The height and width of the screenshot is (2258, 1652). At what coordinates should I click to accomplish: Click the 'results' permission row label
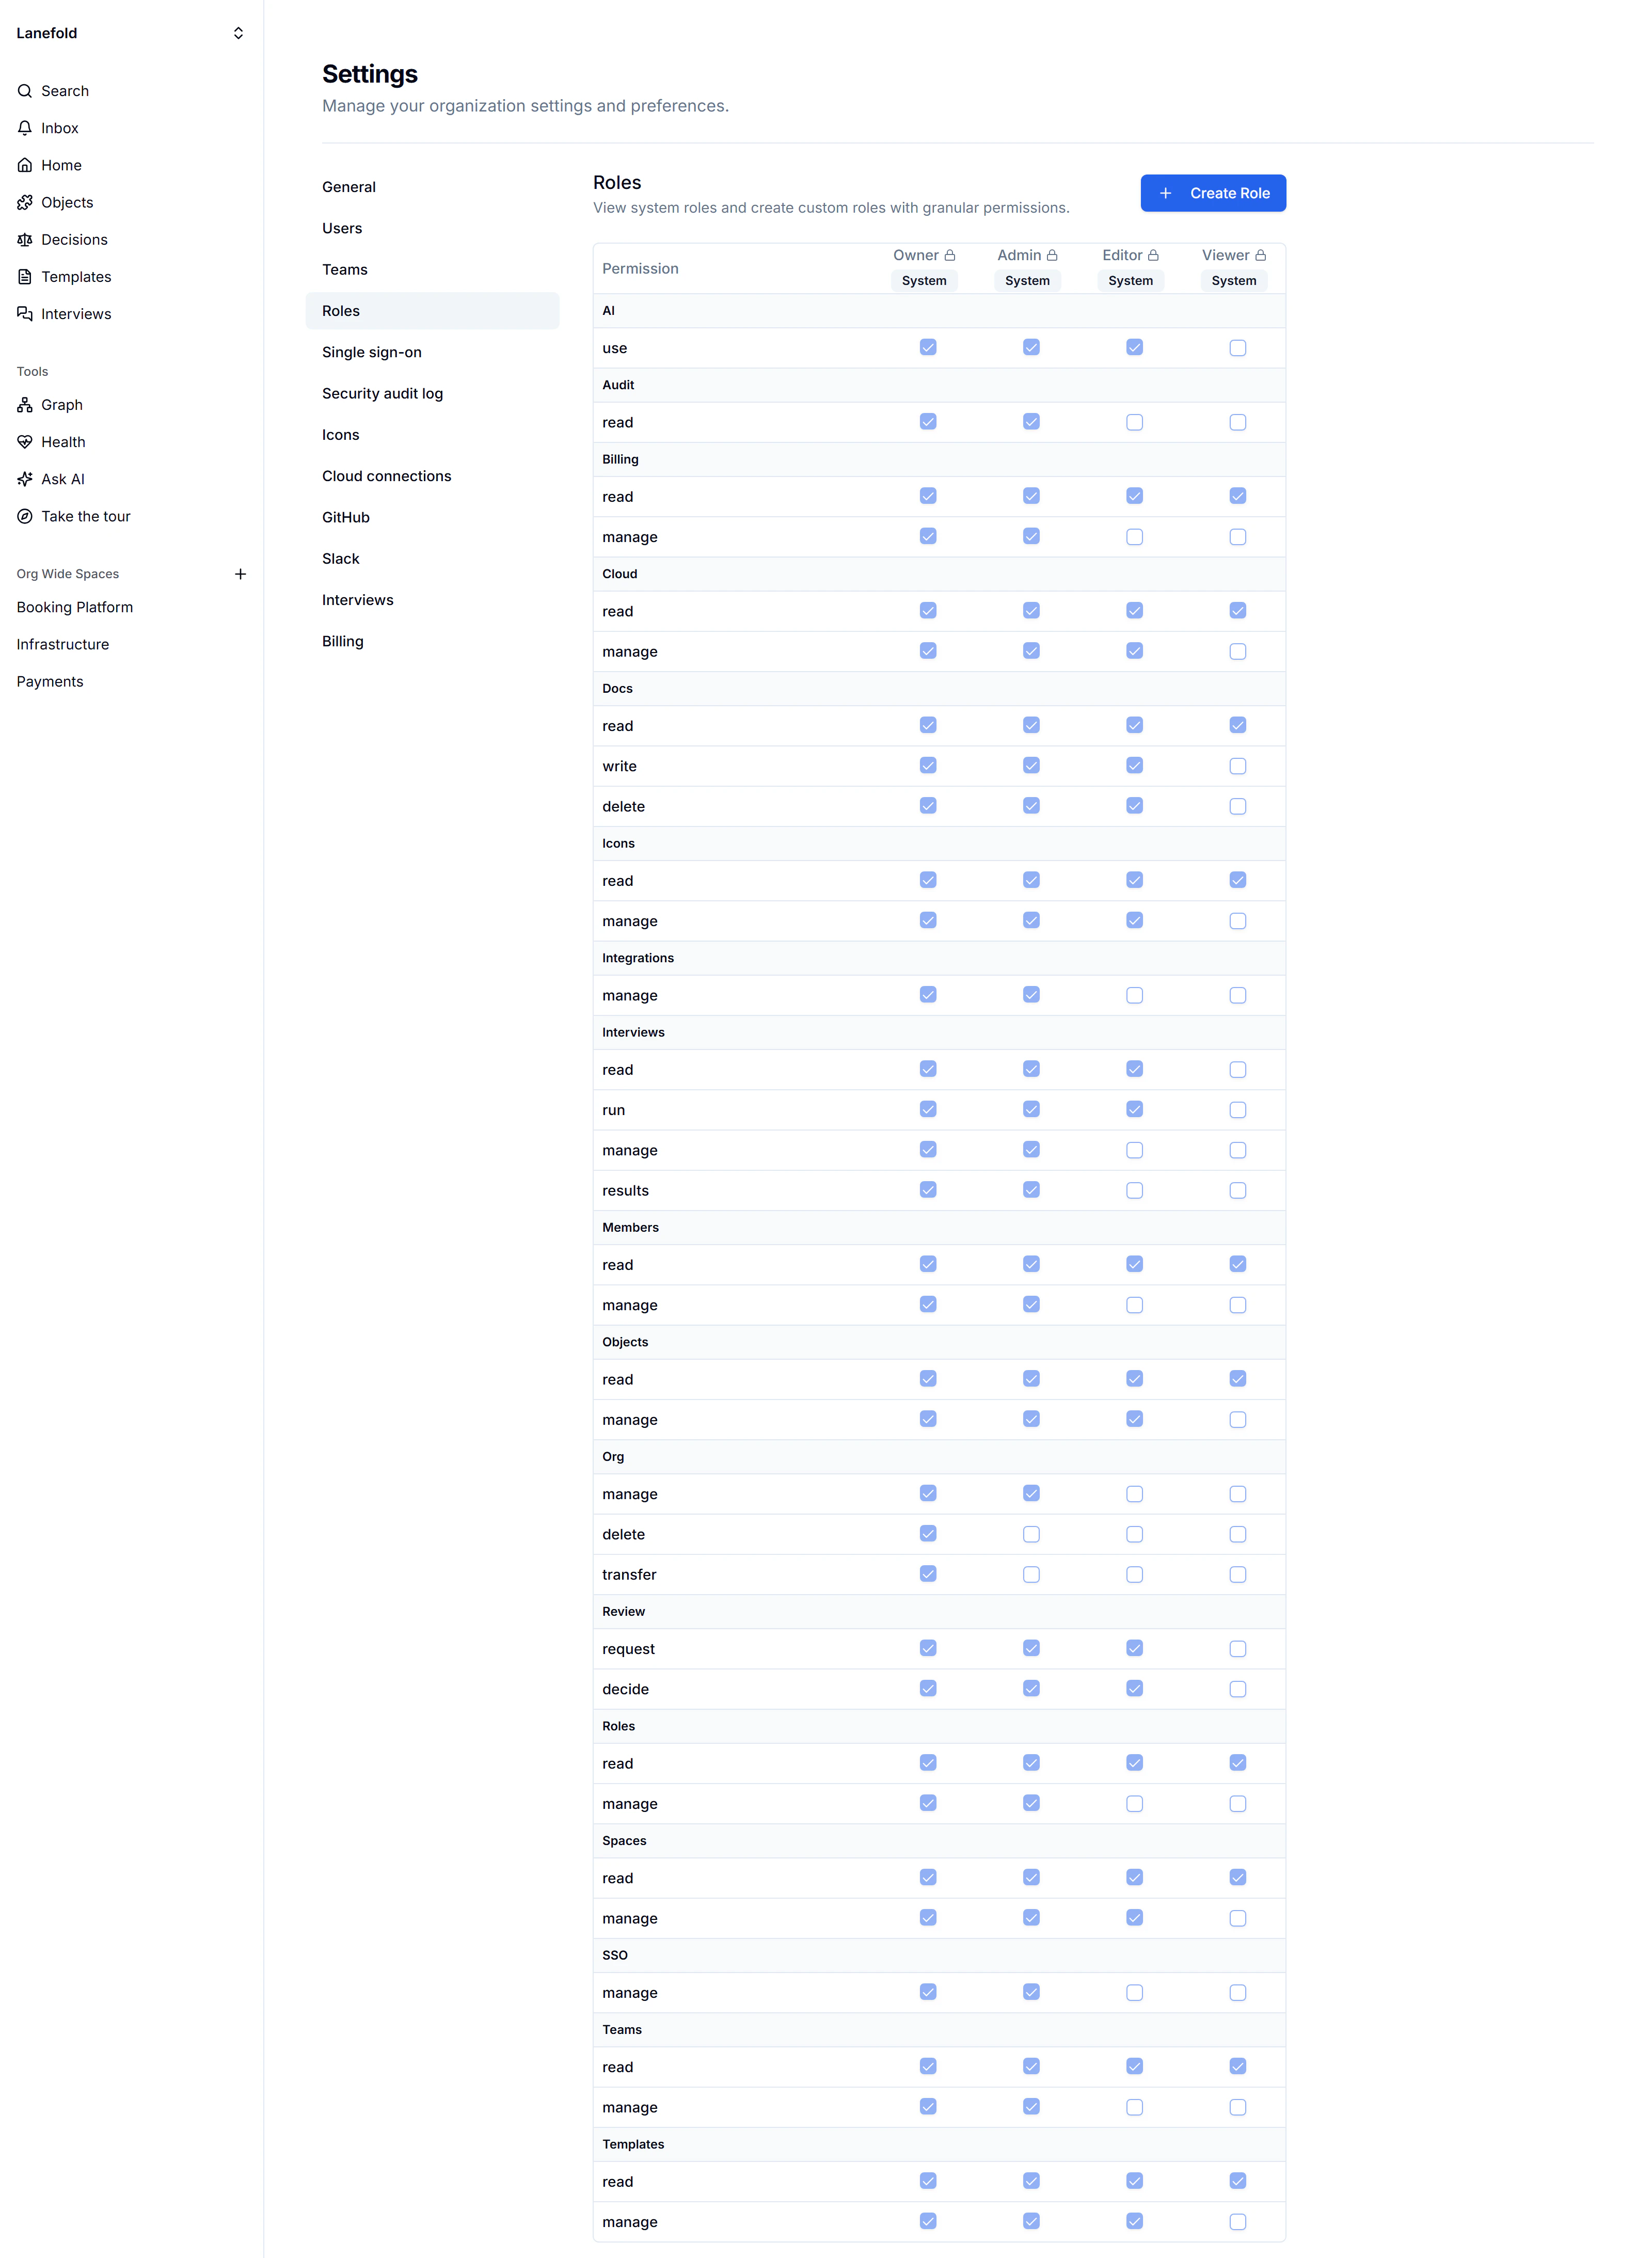click(x=625, y=1191)
